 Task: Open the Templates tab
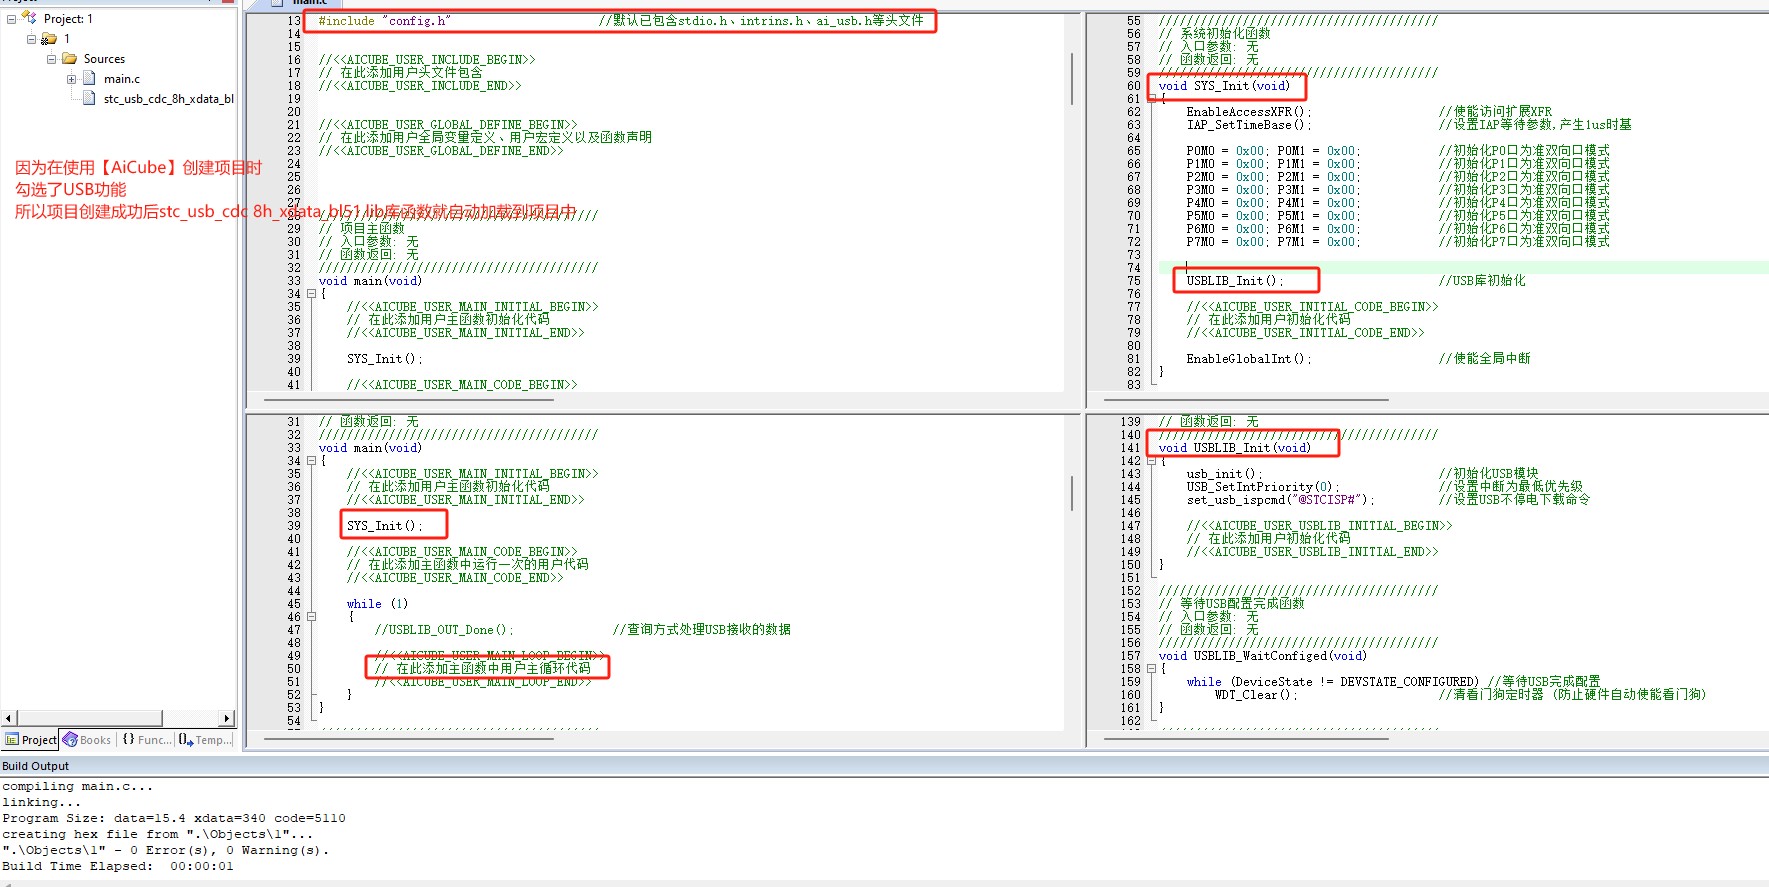(206, 740)
